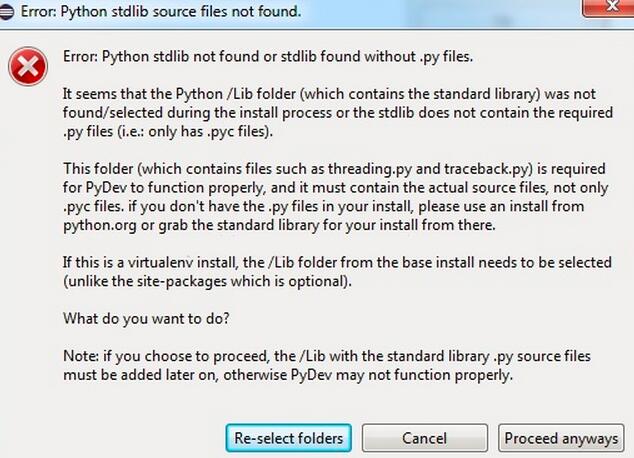
Task: Cancel the stdlib error dialog
Action: pos(424,438)
